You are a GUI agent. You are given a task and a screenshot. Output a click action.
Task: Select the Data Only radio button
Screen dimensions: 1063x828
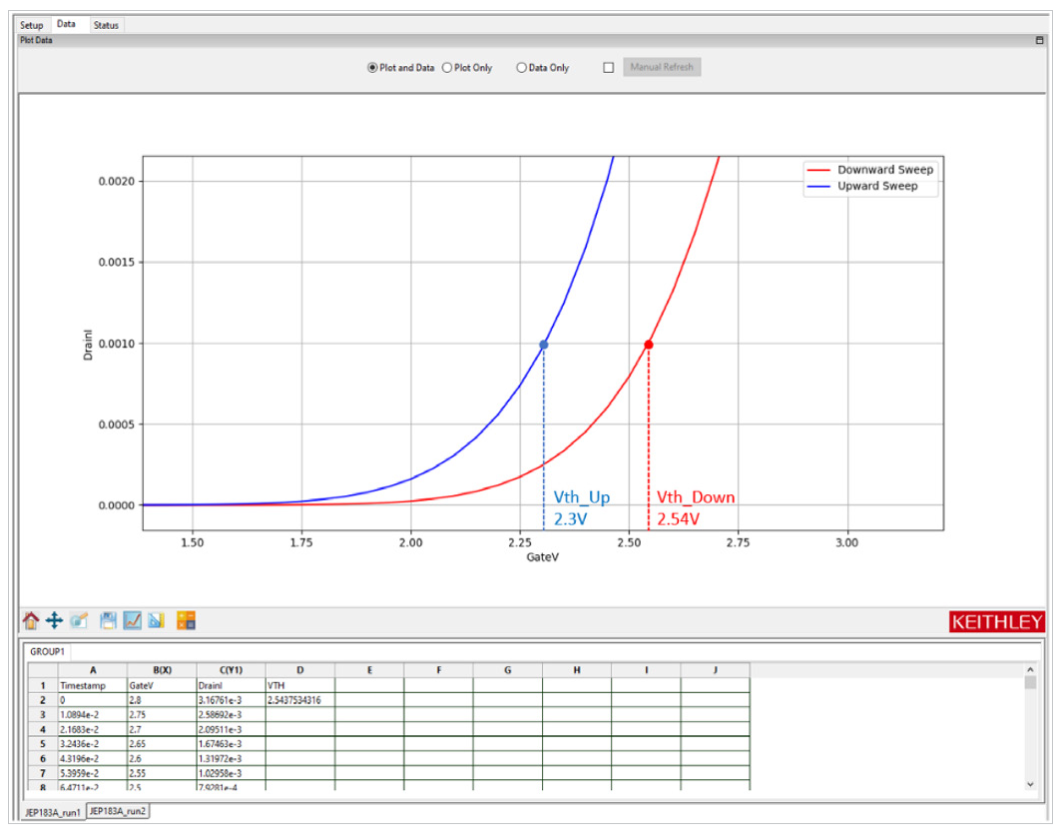coord(521,68)
